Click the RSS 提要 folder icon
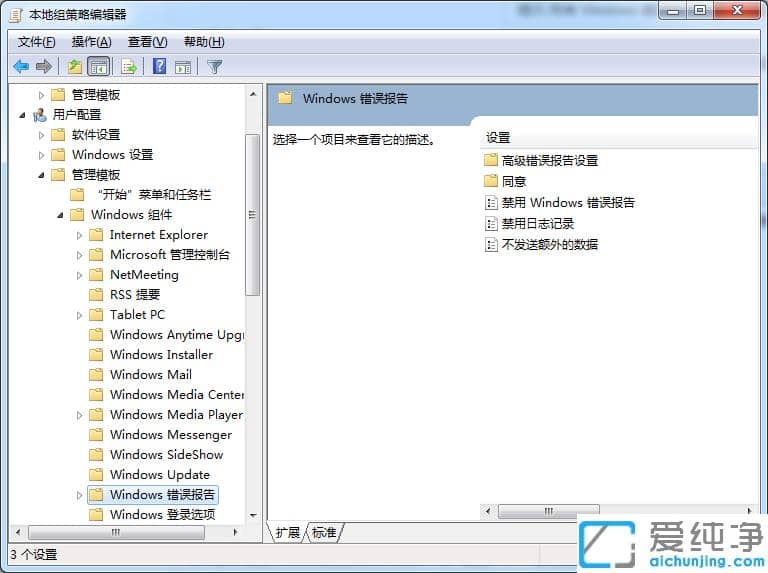Viewport: 768px width, 573px height. pos(96,294)
